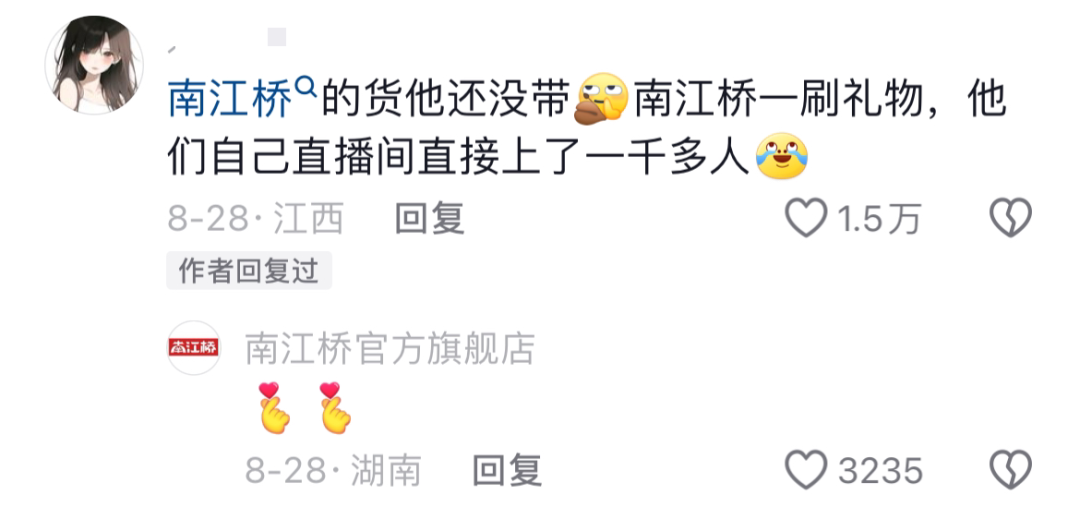Tap the 8-28 · 湖南 timestamp
Image resolution: width=1080 pixels, height=519 pixels.
(x=333, y=472)
